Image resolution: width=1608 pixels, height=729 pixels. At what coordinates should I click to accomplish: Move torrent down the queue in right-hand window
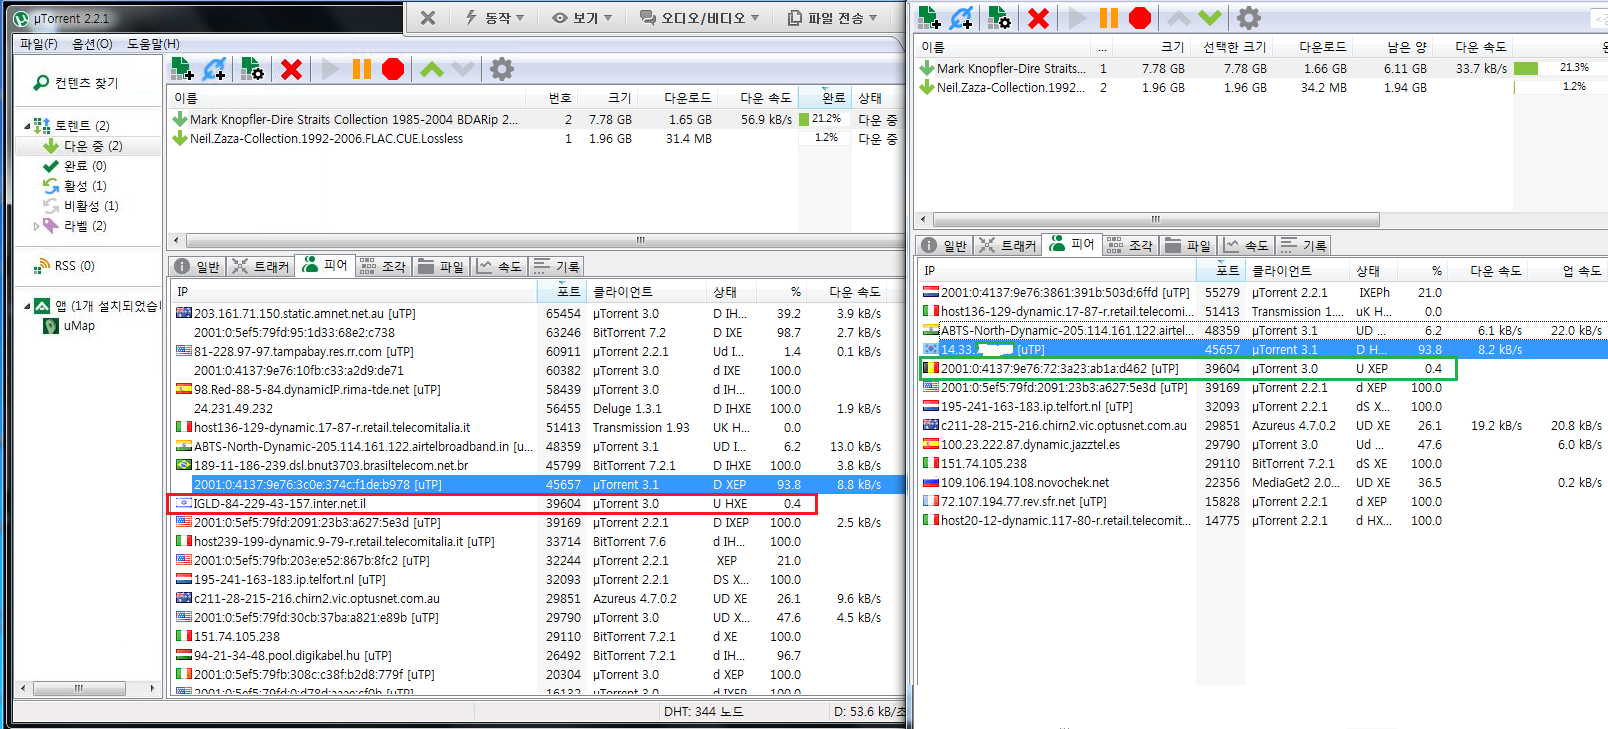pyautogui.click(x=1210, y=17)
